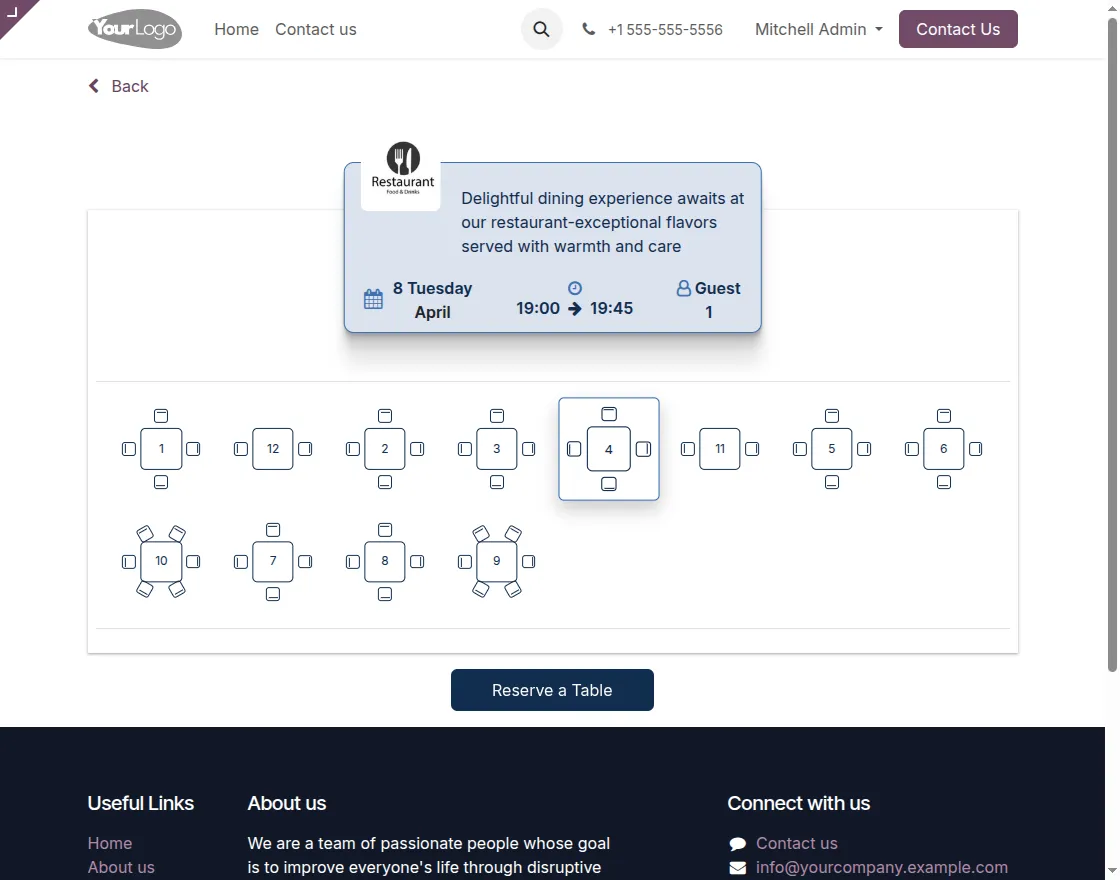Click the clock icon above the booking time
The width and height of the screenshot is (1120, 880).
tap(575, 287)
